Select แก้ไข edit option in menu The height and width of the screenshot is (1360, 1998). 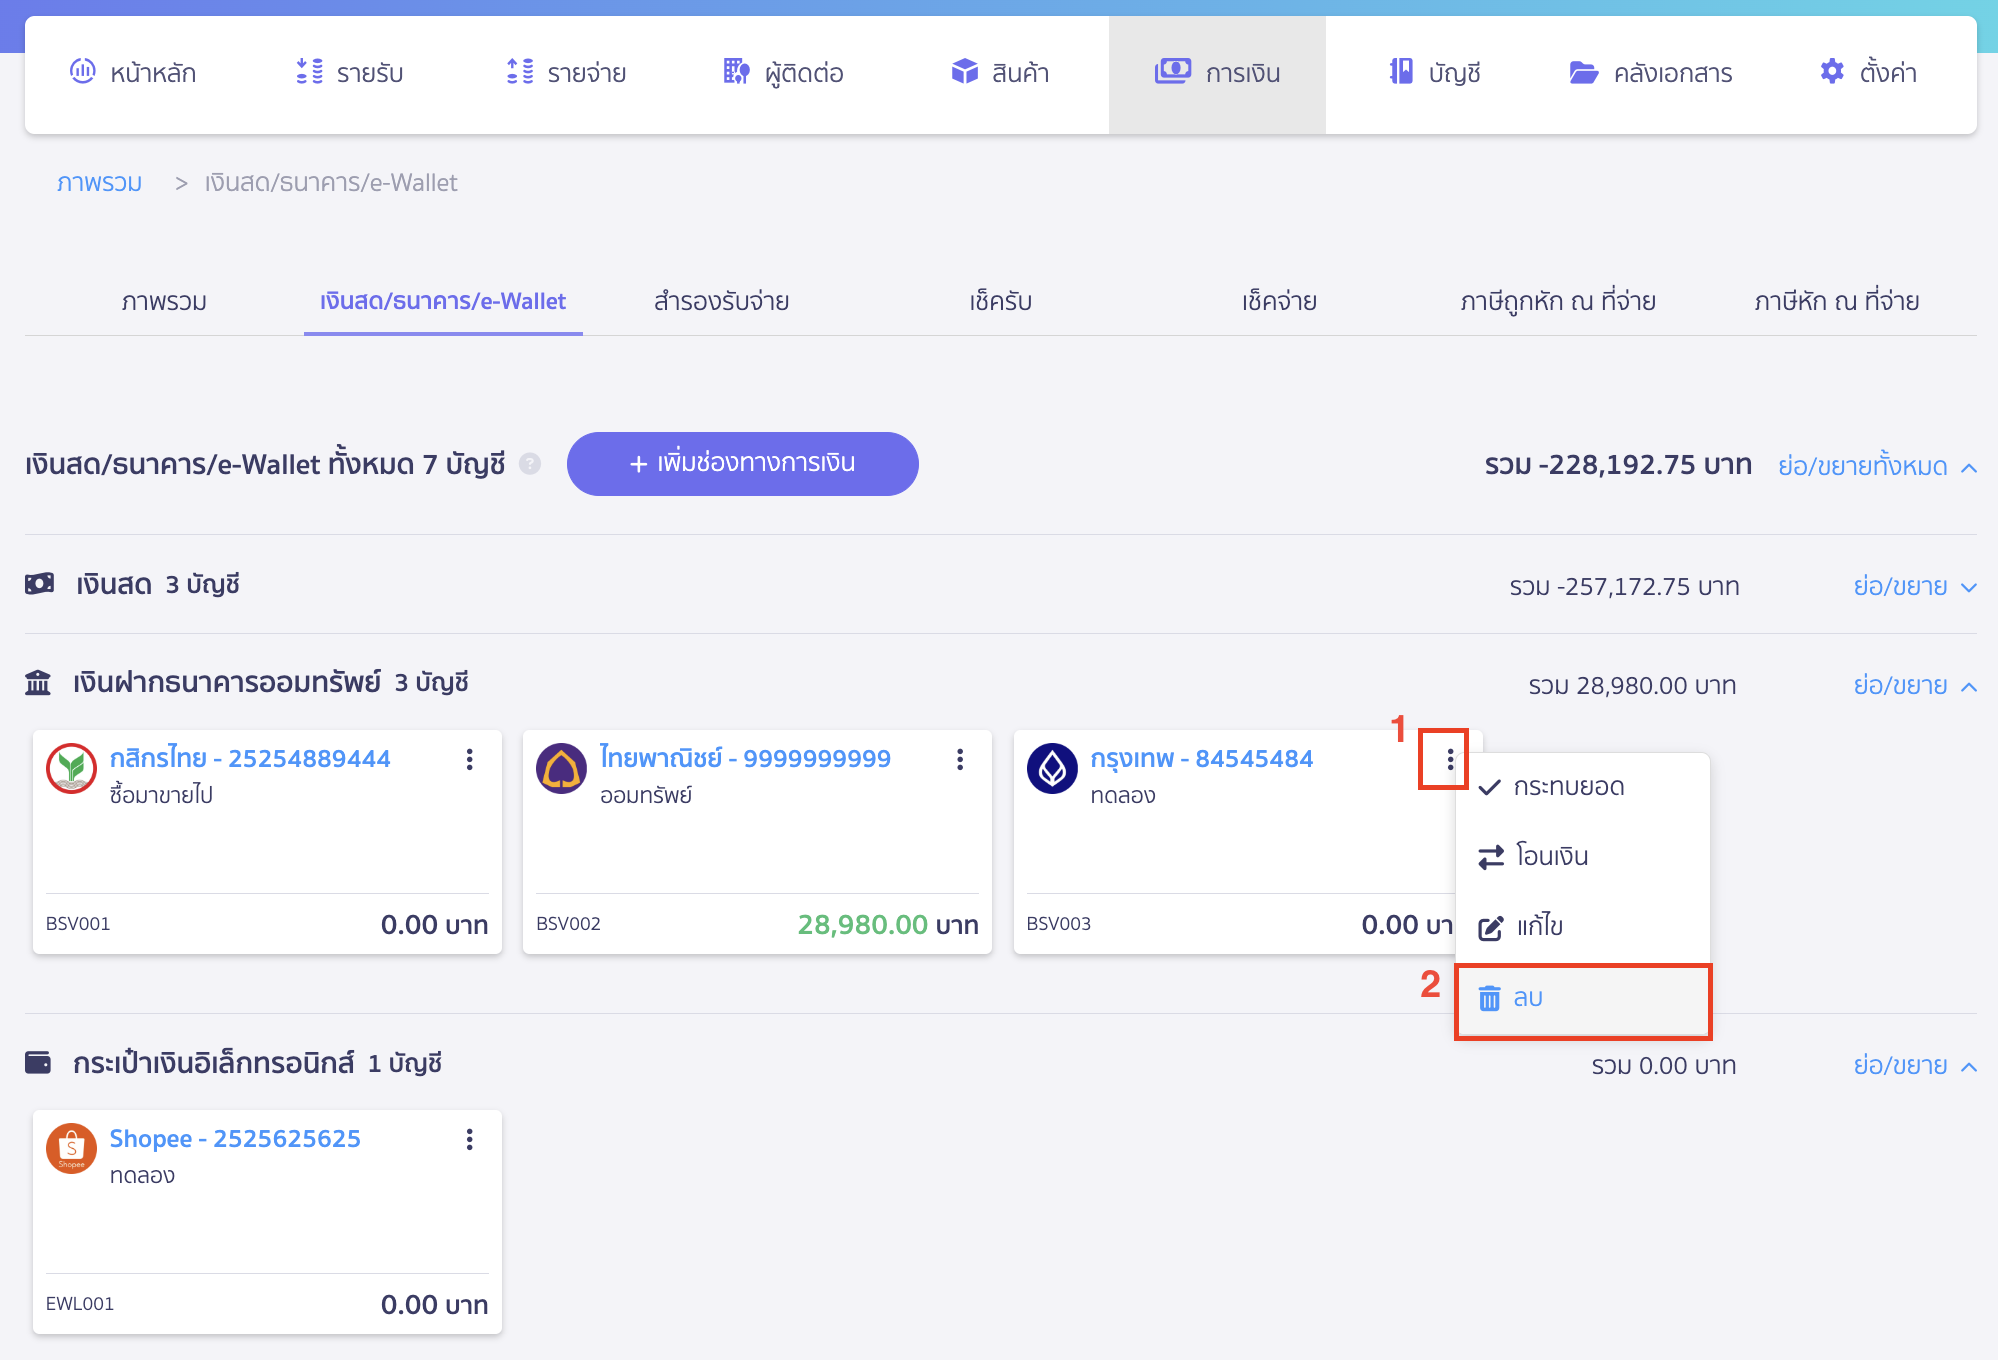click(1538, 927)
